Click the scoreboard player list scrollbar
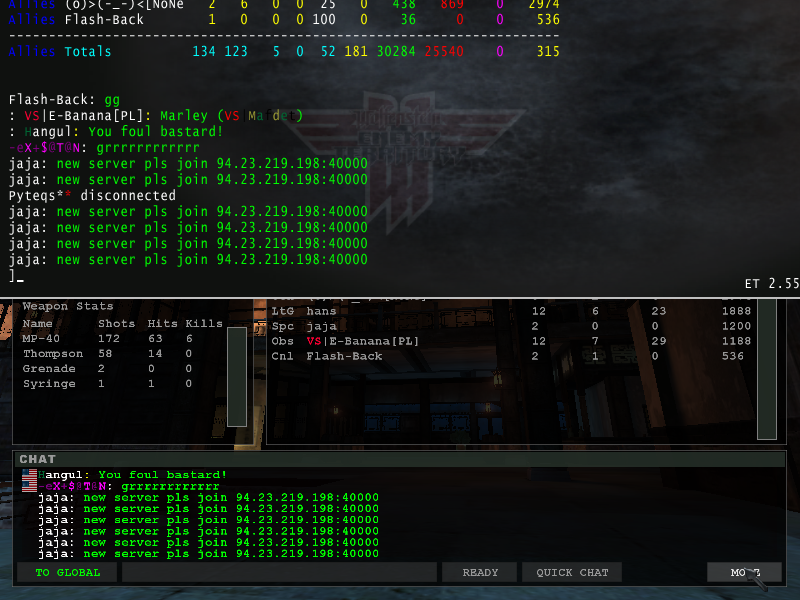This screenshot has height=600, width=800. point(766,368)
